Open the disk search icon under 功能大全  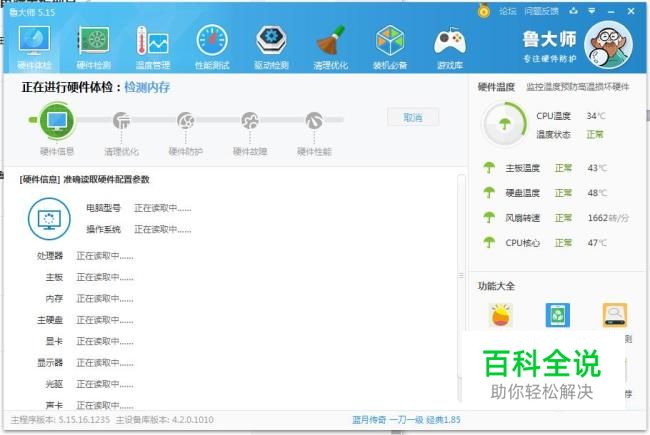tap(615, 315)
